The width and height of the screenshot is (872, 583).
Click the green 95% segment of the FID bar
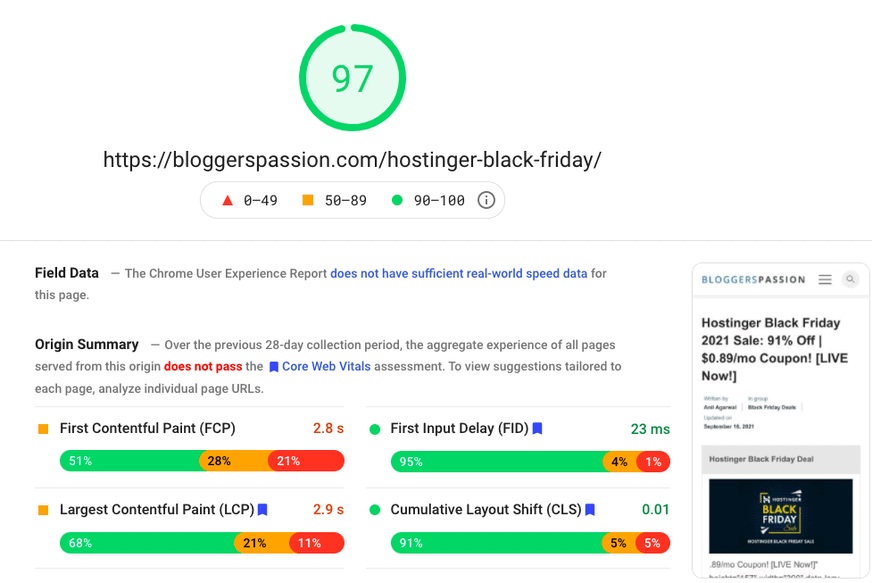point(496,461)
